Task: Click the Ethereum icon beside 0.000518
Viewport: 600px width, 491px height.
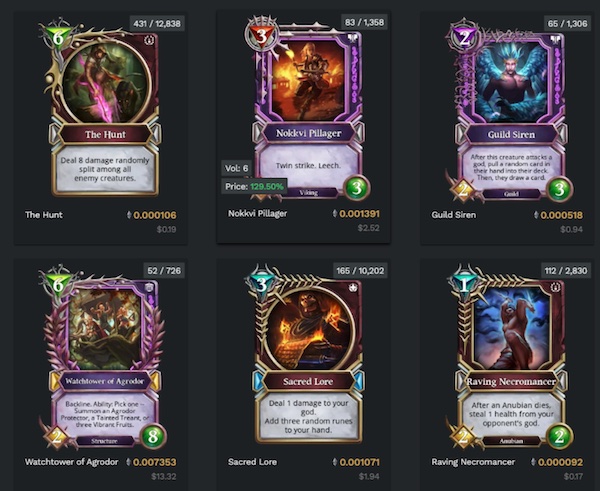Action: (x=536, y=215)
